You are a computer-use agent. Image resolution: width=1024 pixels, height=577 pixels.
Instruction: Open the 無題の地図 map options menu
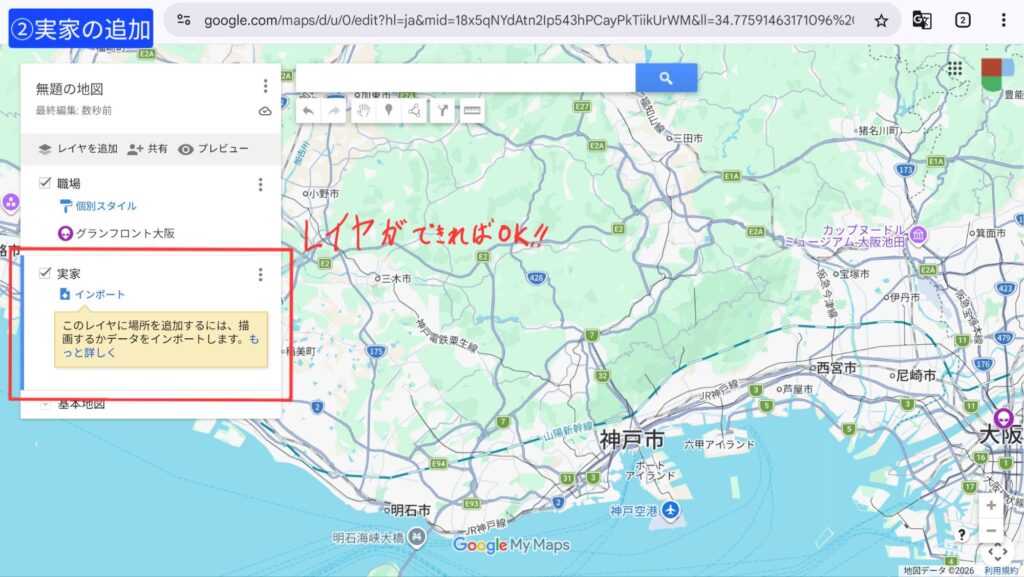pyautogui.click(x=265, y=87)
